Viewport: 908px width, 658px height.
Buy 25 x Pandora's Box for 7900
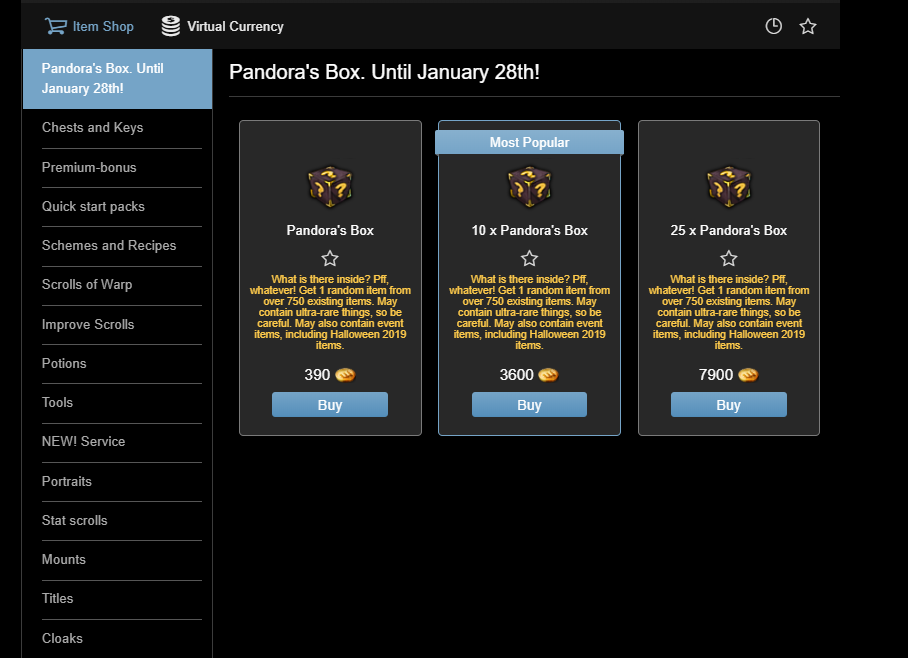tap(728, 405)
